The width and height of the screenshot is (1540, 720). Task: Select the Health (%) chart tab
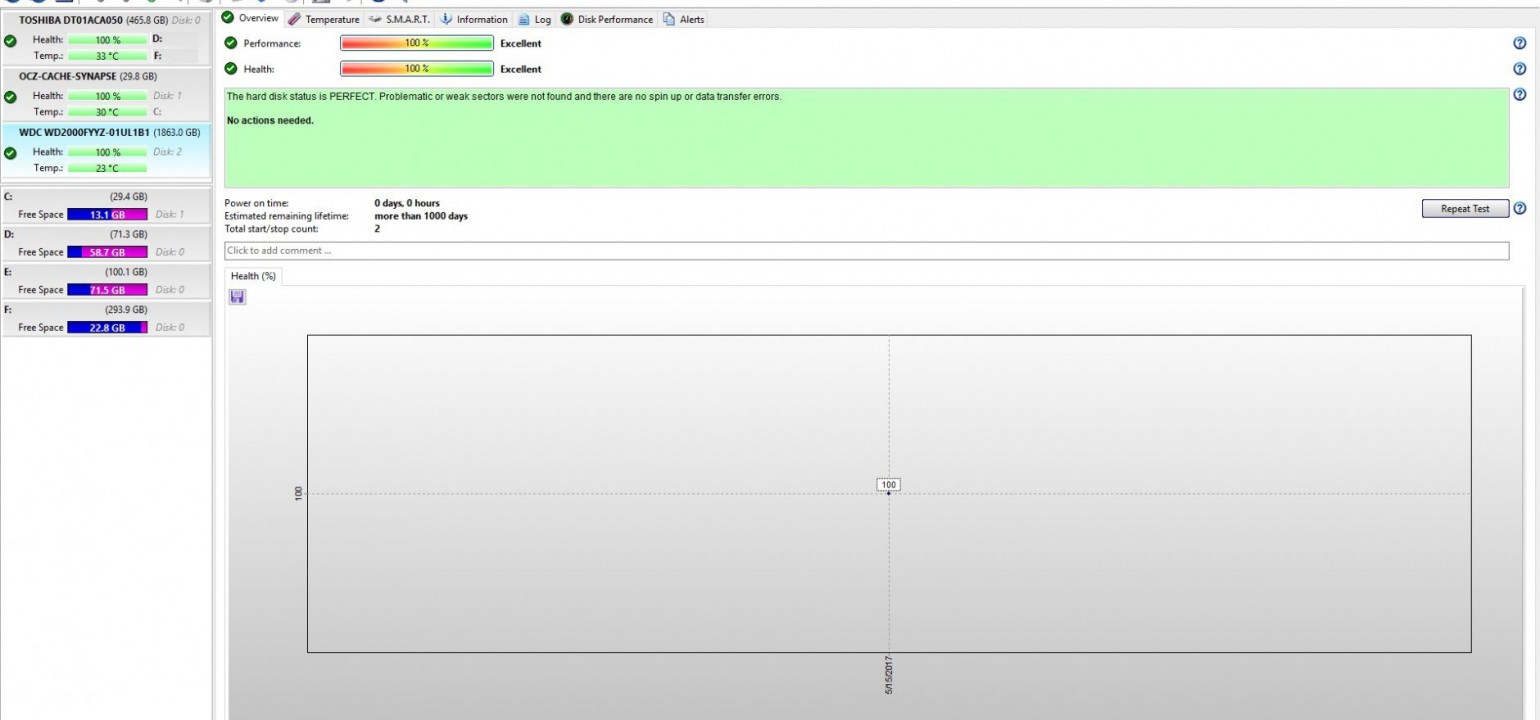[x=253, y=276]
